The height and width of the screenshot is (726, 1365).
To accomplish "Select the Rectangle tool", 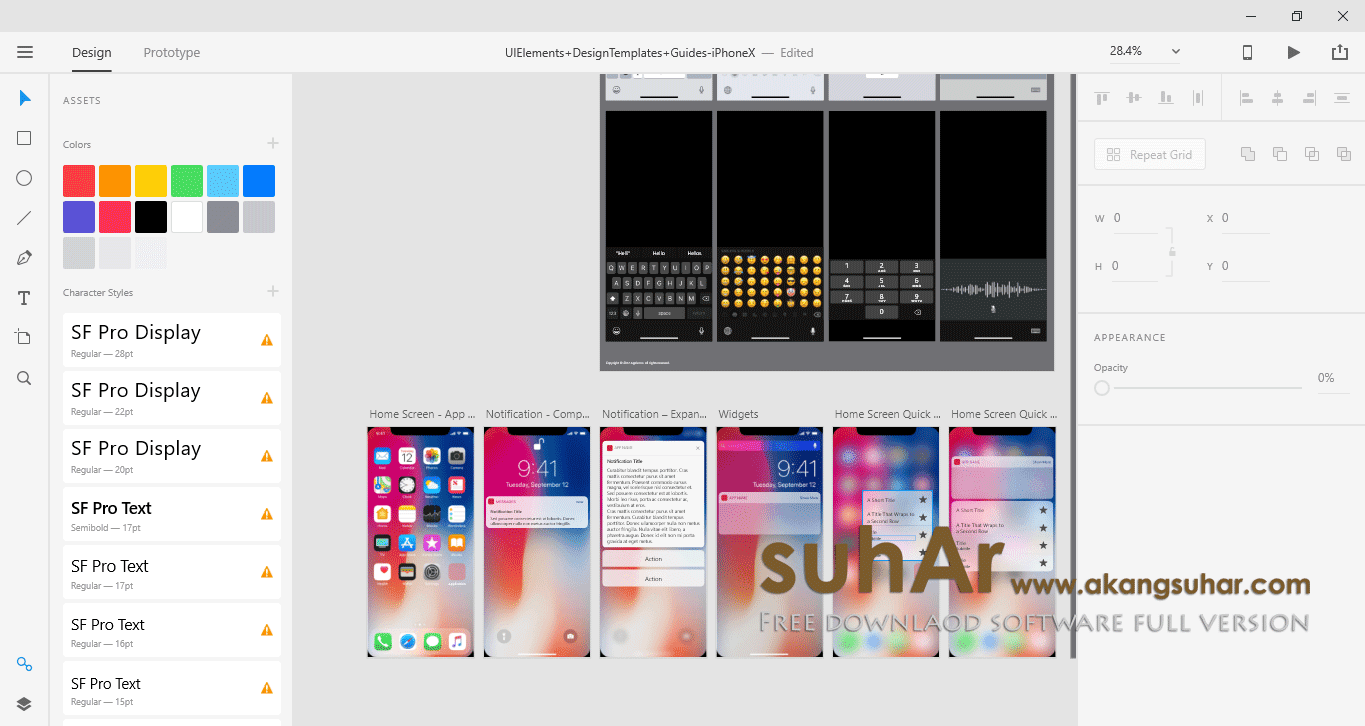I will [24, 138].
